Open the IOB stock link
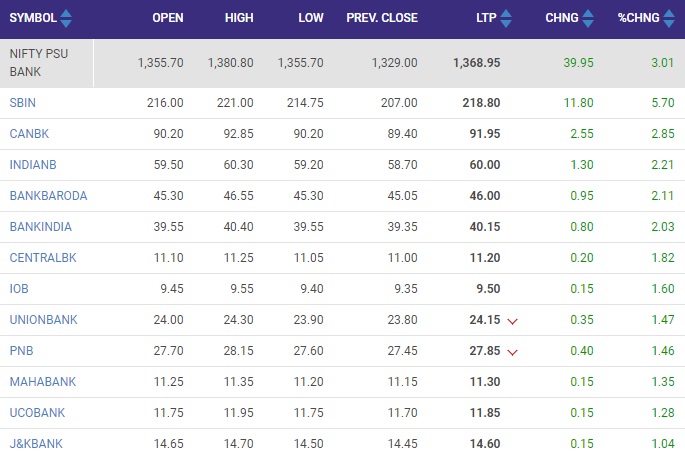This screenshot has height=455, width=685. click(19, 289)
